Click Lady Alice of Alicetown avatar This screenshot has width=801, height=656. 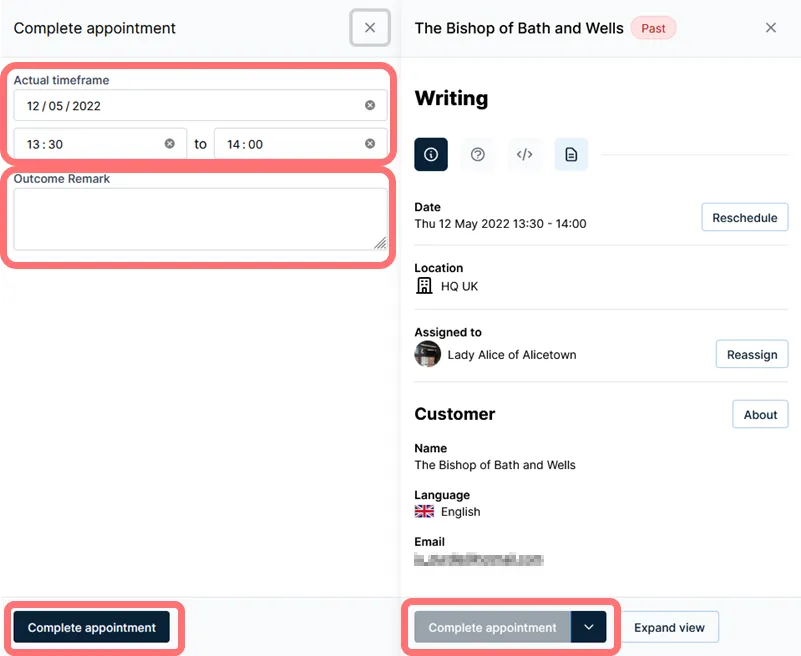click(428, 354)
